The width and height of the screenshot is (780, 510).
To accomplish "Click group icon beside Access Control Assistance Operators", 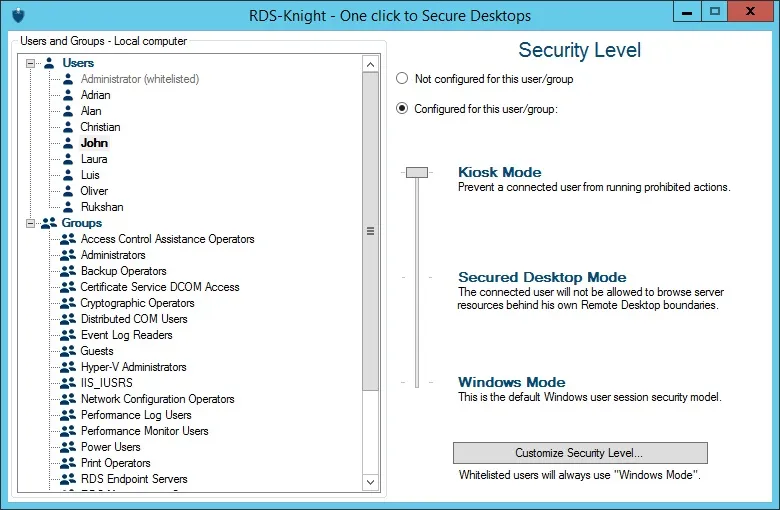I will [68, 239].
